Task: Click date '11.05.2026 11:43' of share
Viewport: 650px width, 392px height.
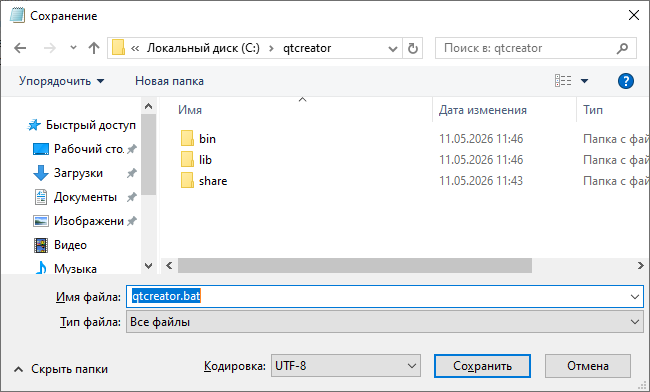Action: 481,181
